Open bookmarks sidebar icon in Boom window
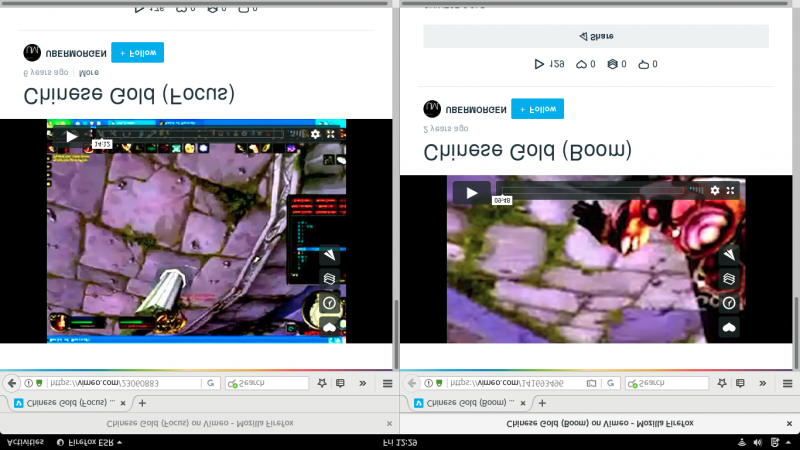Screen dimensions: 800x450 (740, 383)
